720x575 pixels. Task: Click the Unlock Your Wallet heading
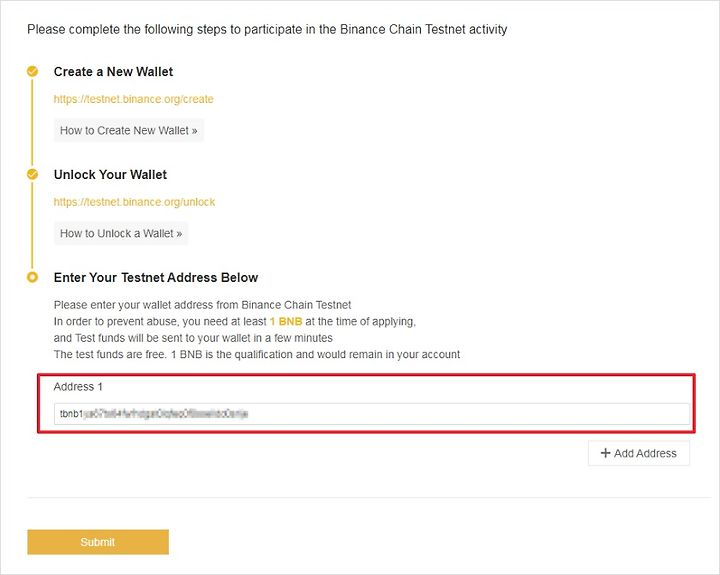click(110, 175)
